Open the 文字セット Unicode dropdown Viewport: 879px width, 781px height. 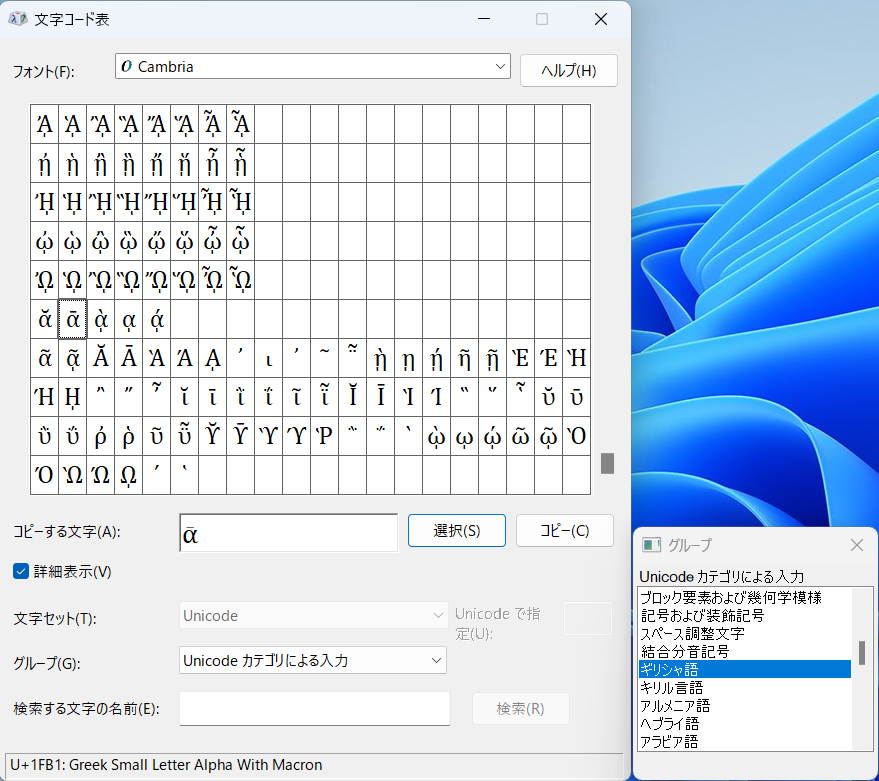coord(313,615)
